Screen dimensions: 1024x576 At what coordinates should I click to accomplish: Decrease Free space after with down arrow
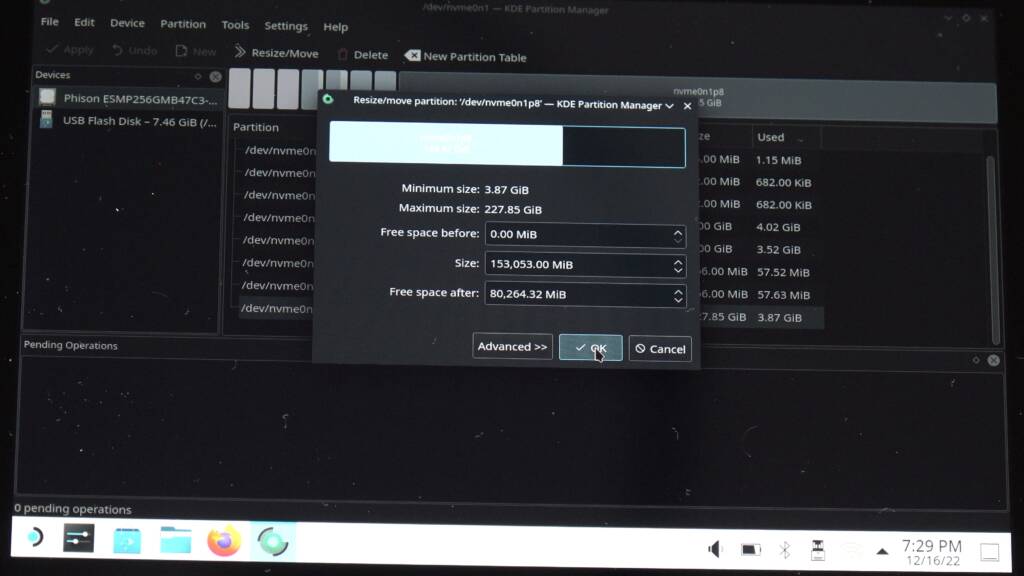click(x=678, y=300)
